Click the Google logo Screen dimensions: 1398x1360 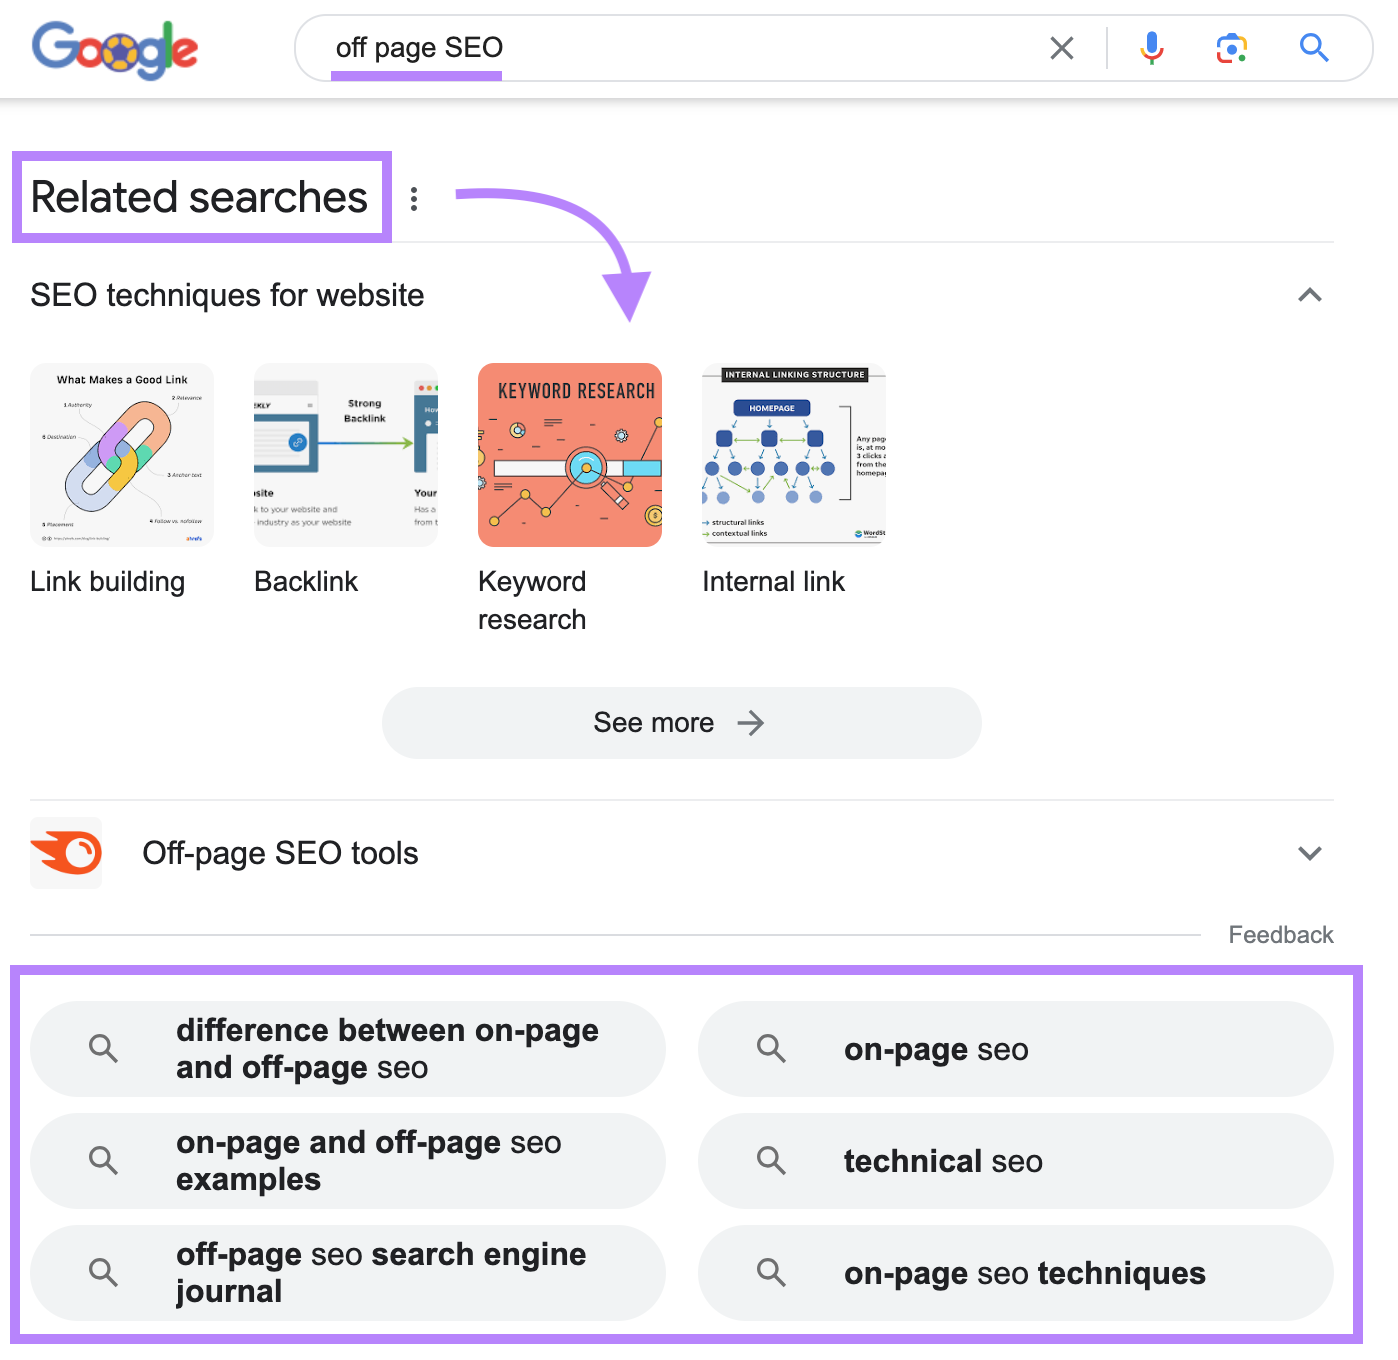[115, 49]
